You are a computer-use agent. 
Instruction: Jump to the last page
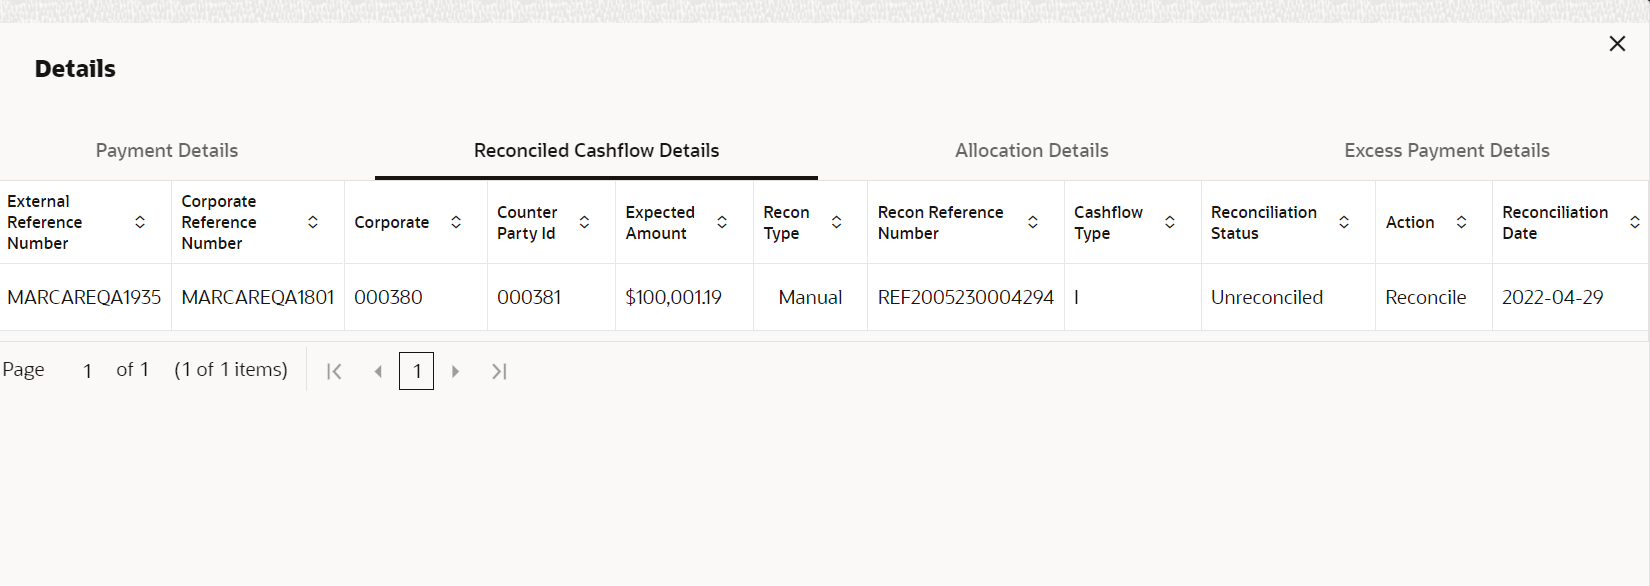point(499,372)
